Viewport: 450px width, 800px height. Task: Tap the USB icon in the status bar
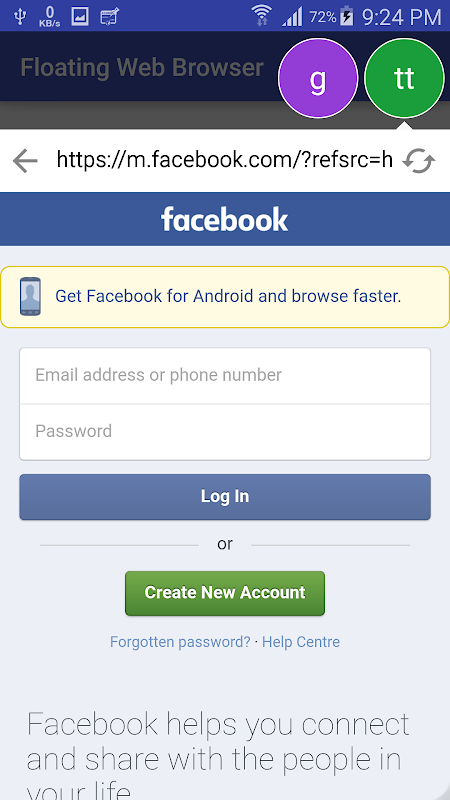(x=20, y=16)
